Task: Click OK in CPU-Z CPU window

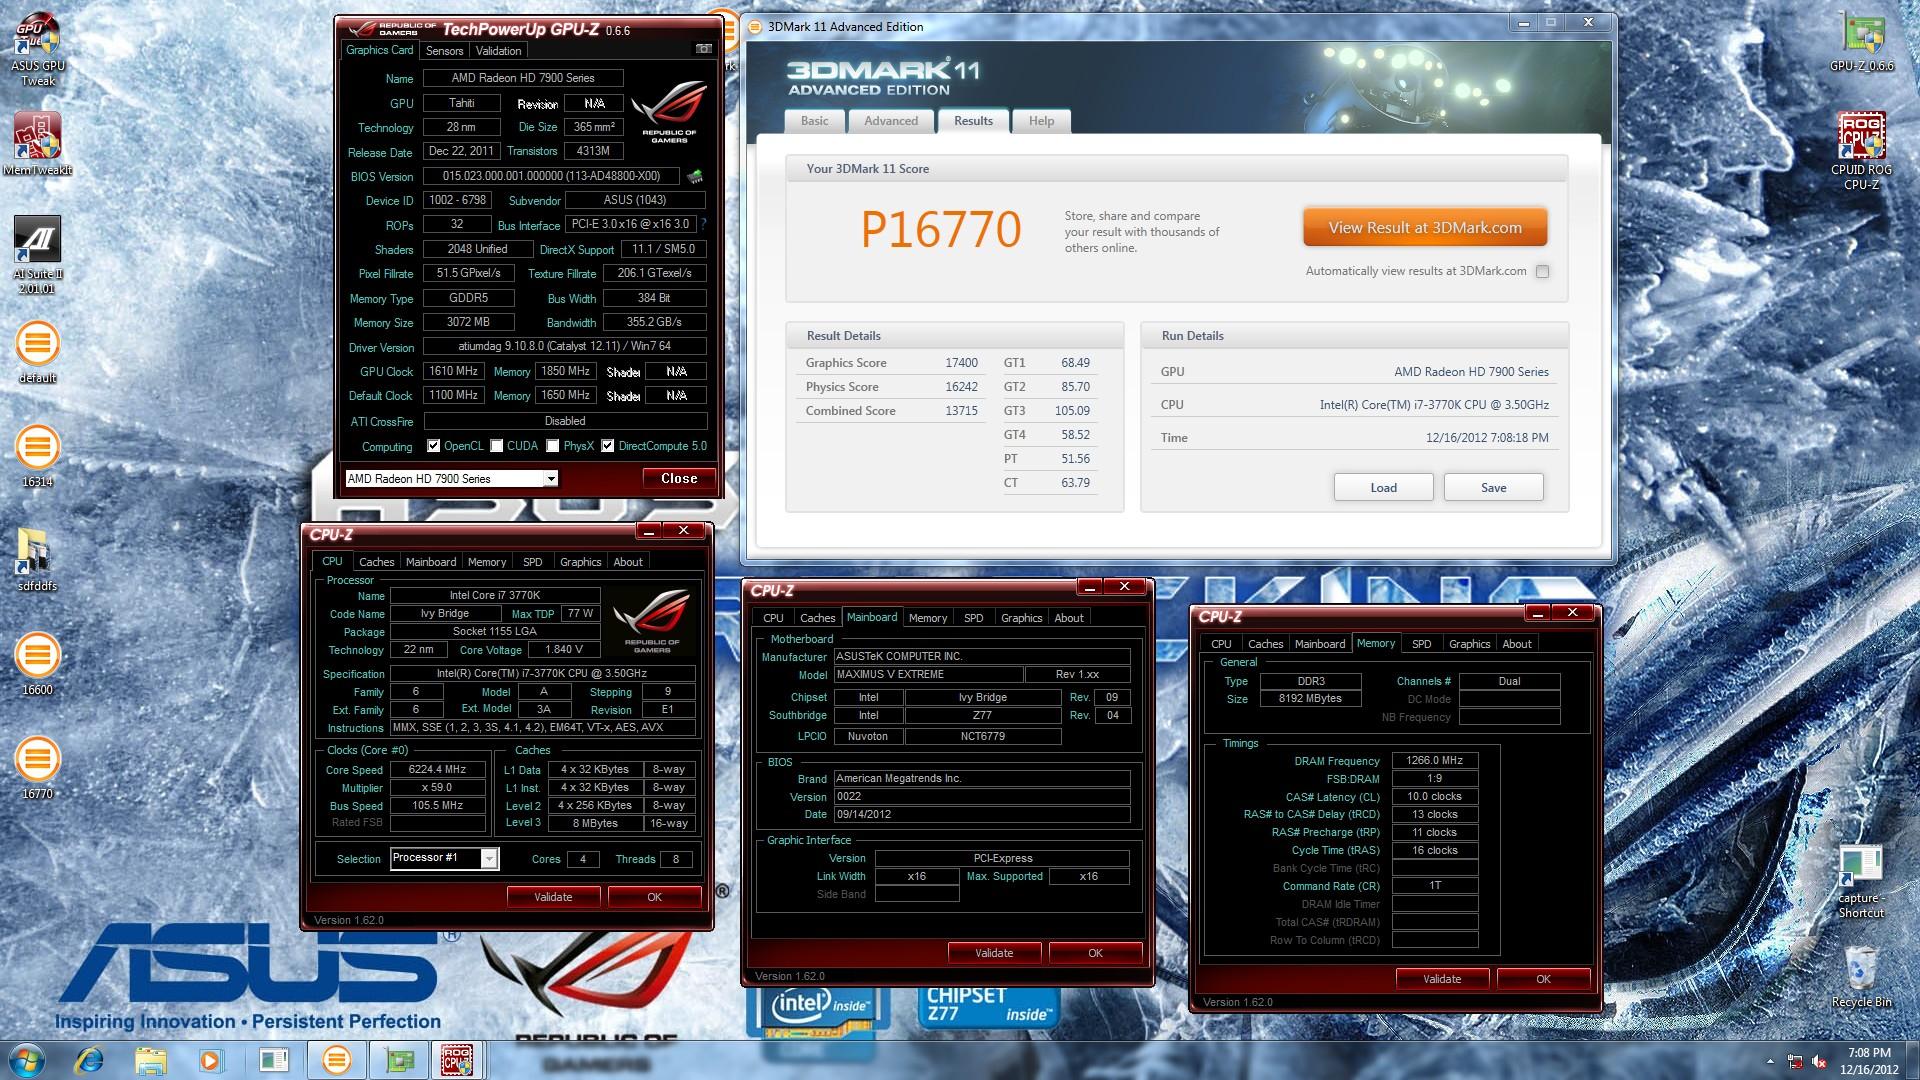Action: (654, 897)
